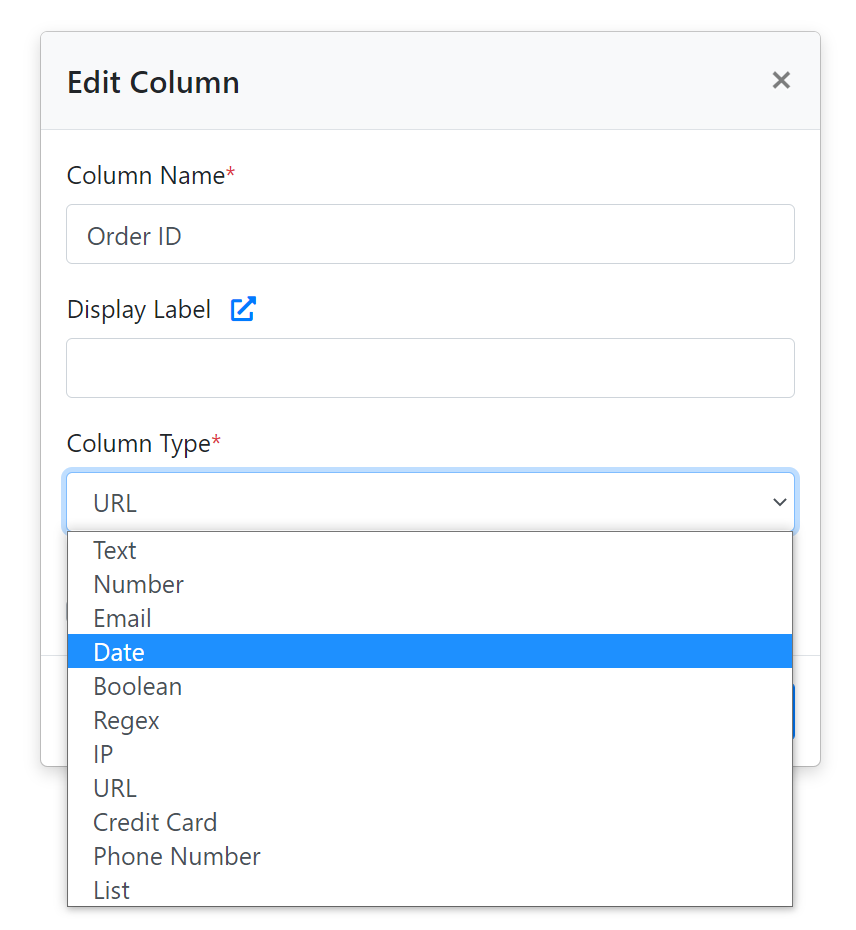Viewport: 856px width, 930px height.
Task: Click the Column Type chevron arrow
Action: pos(780,502)
